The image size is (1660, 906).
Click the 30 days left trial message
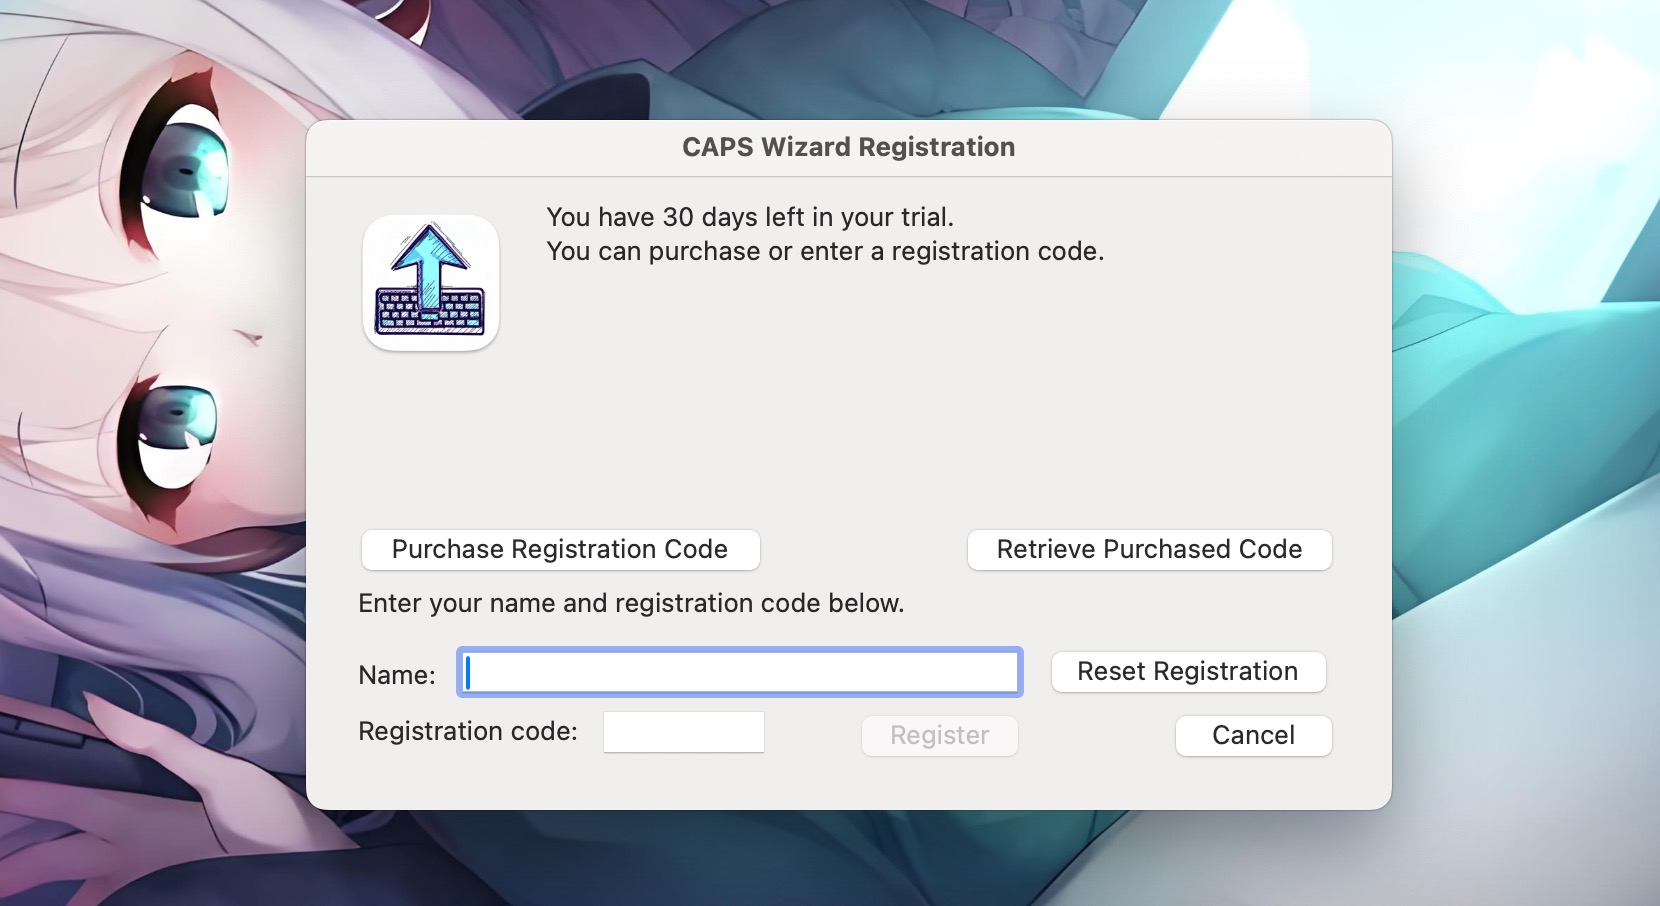(750, 217)
